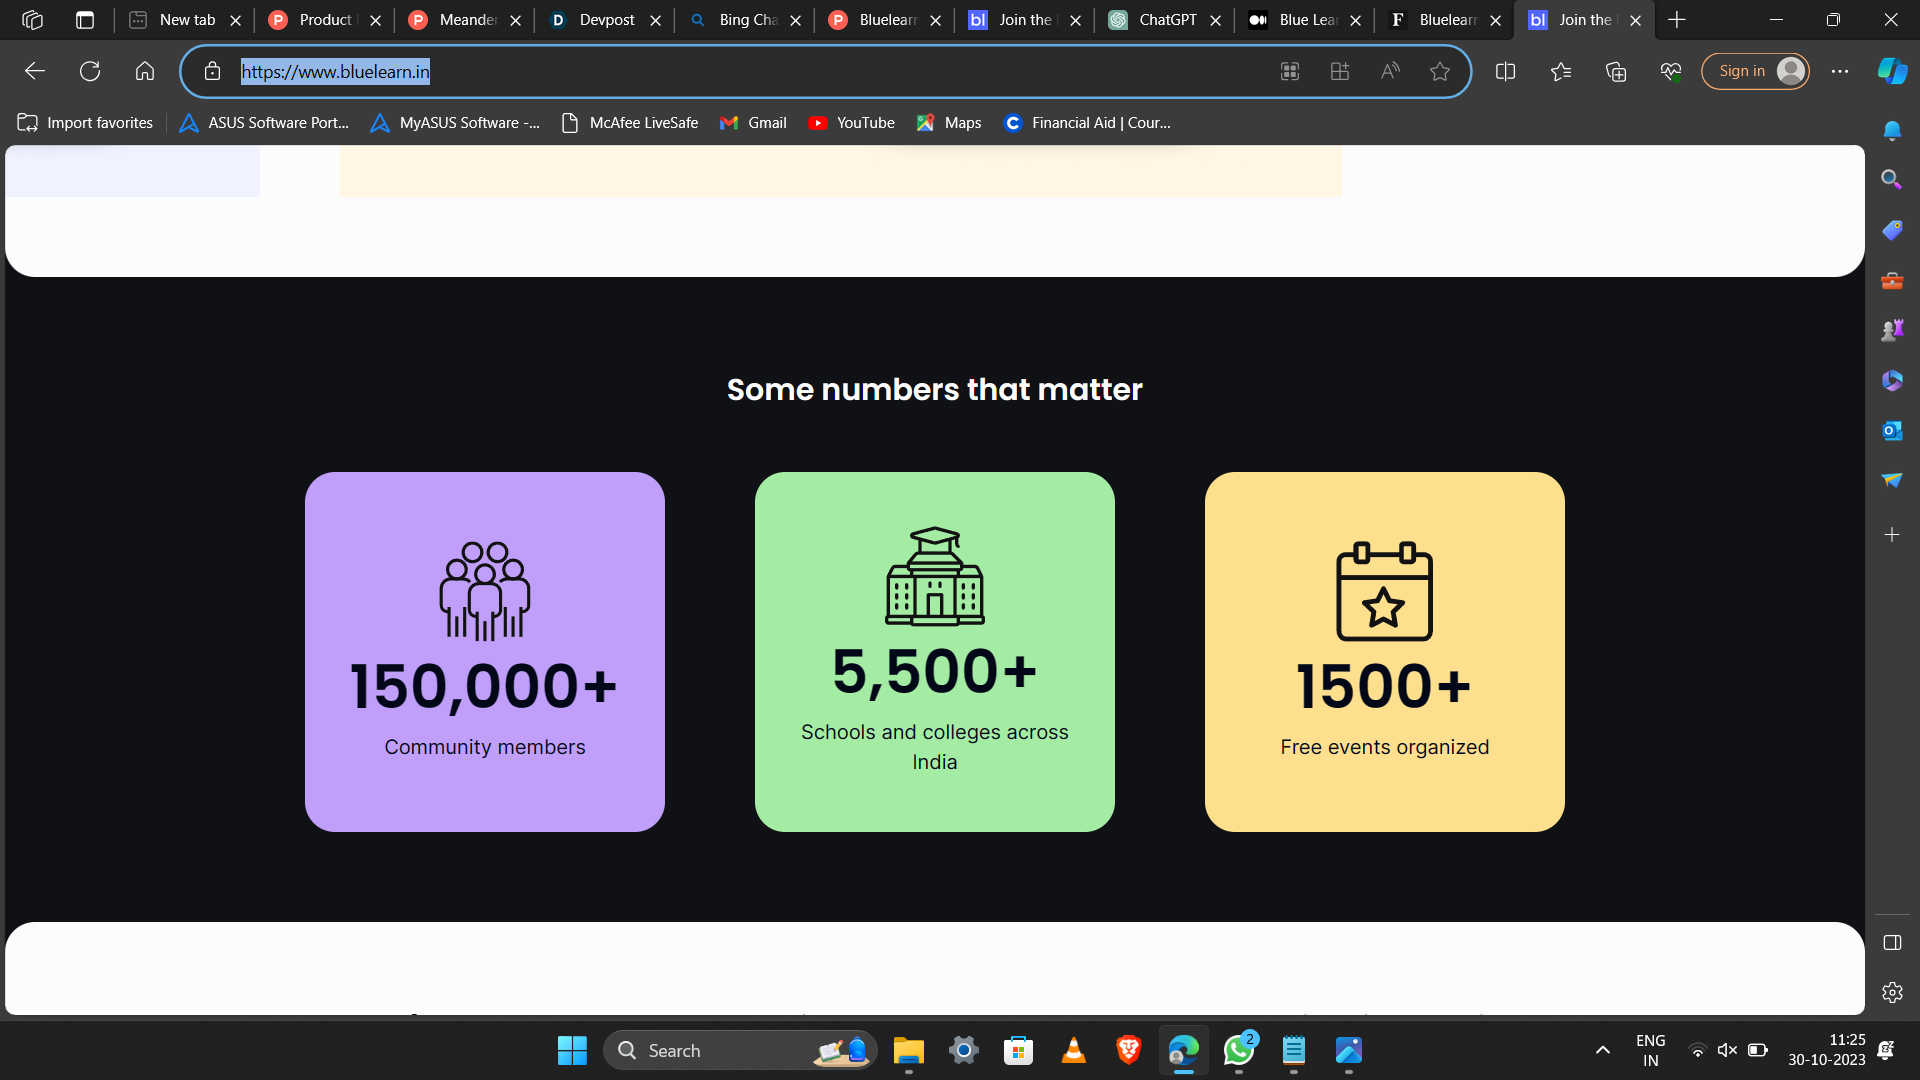
Task: Switch to the ChatGPT tab
Action: [1166, 20]
